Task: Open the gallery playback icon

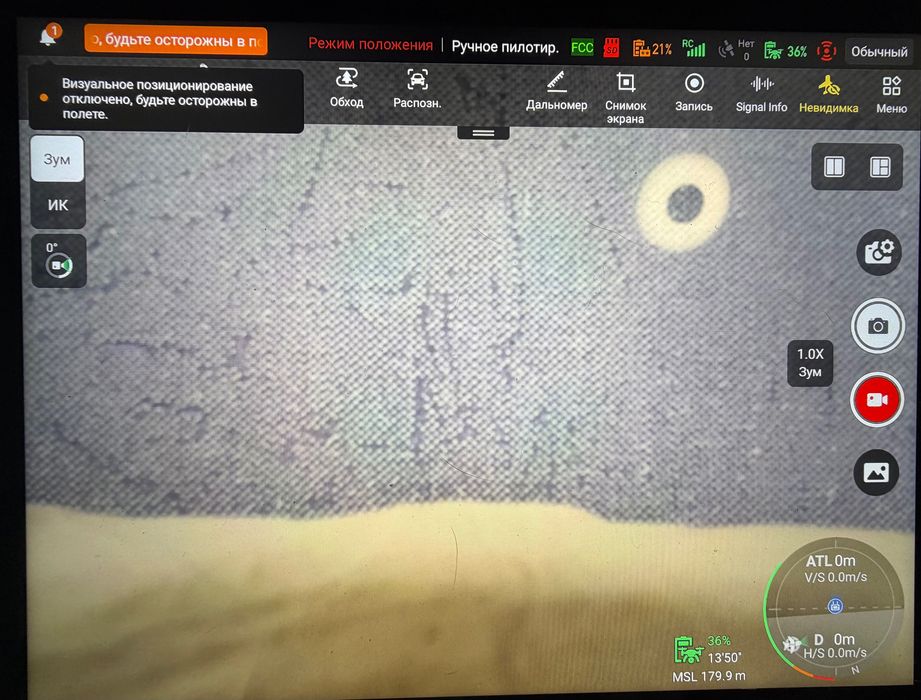Action: click(876, 473)
